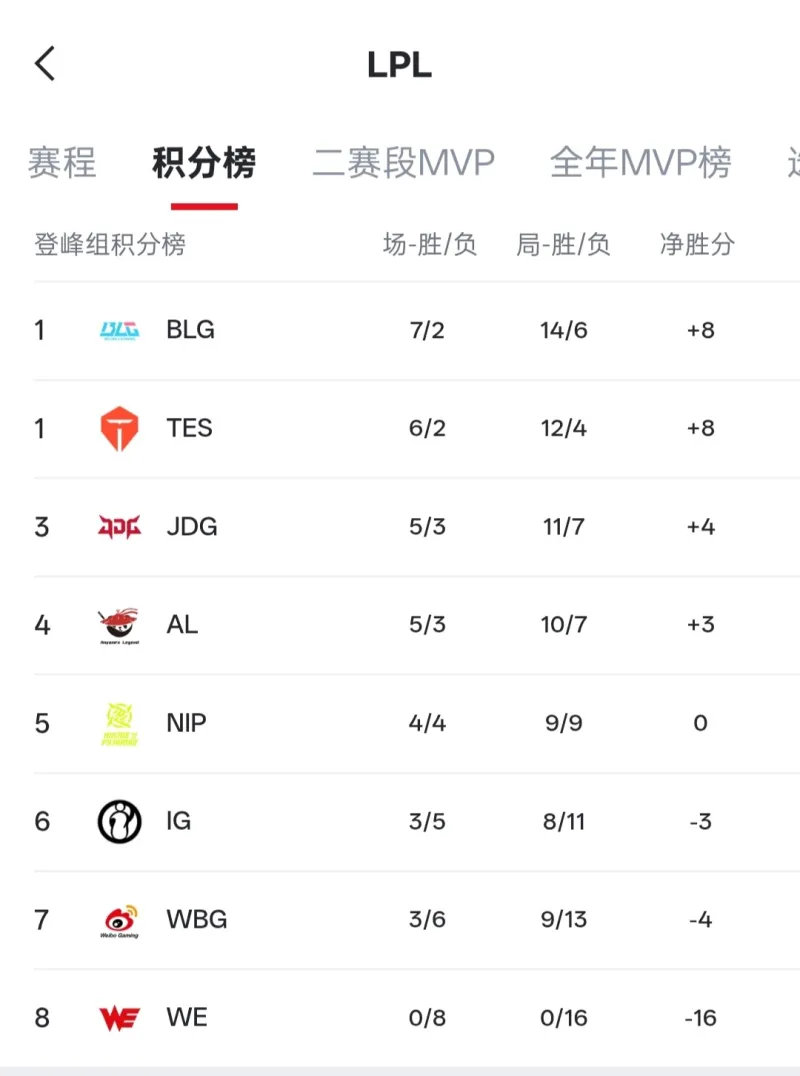
Task: Click the BLG team logo
Action: pos(119,330)
